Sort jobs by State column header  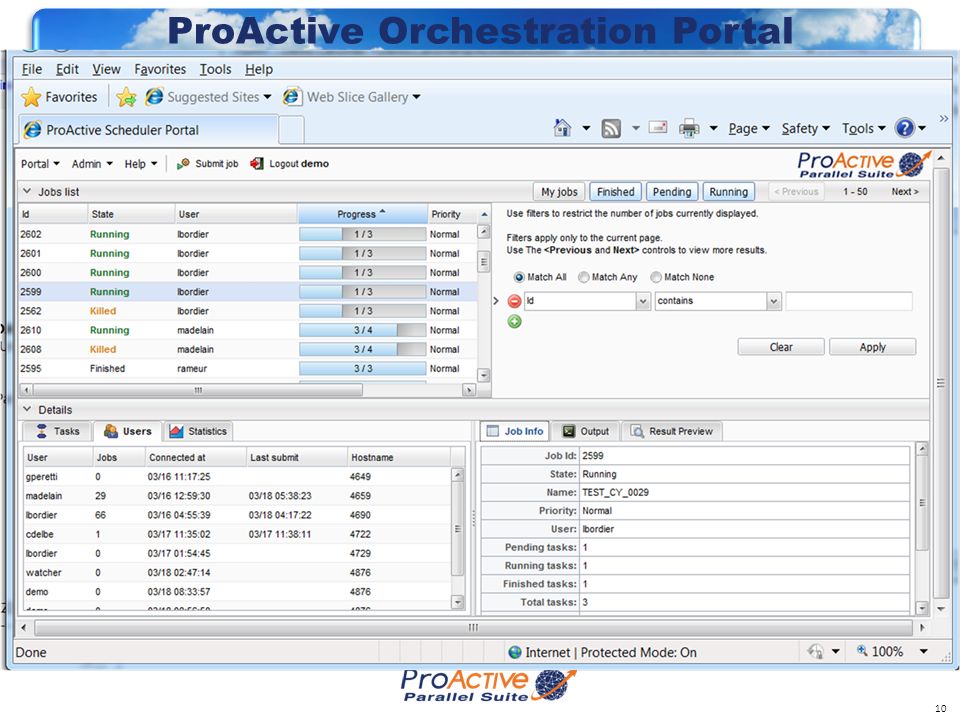point(131,214)
